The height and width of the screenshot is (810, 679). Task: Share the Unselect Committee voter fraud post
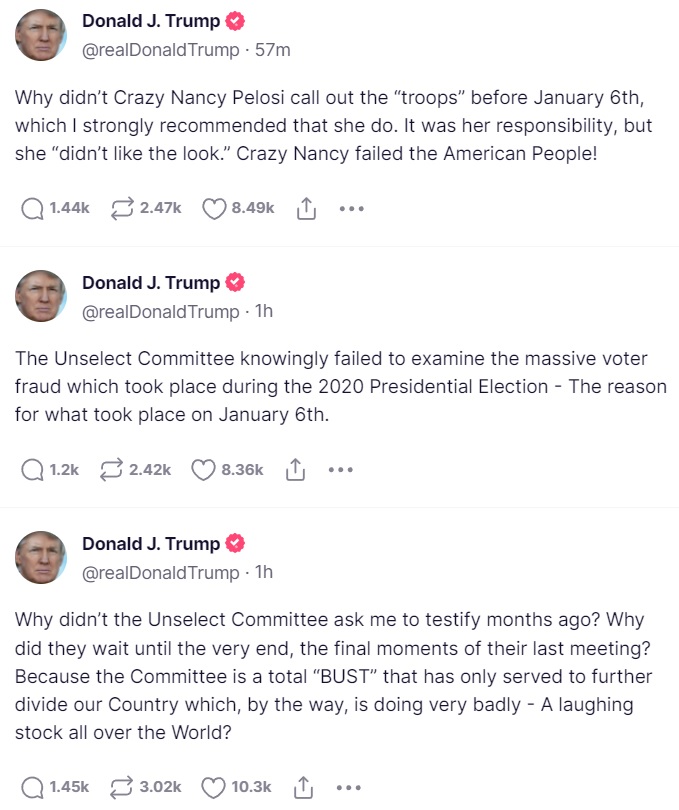(295, 470)
